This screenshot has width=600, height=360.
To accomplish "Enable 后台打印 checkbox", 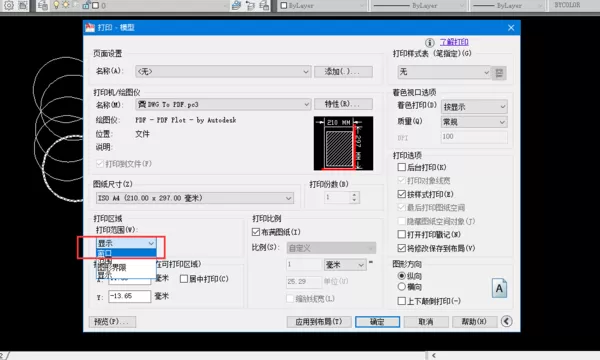I will 401,167.
